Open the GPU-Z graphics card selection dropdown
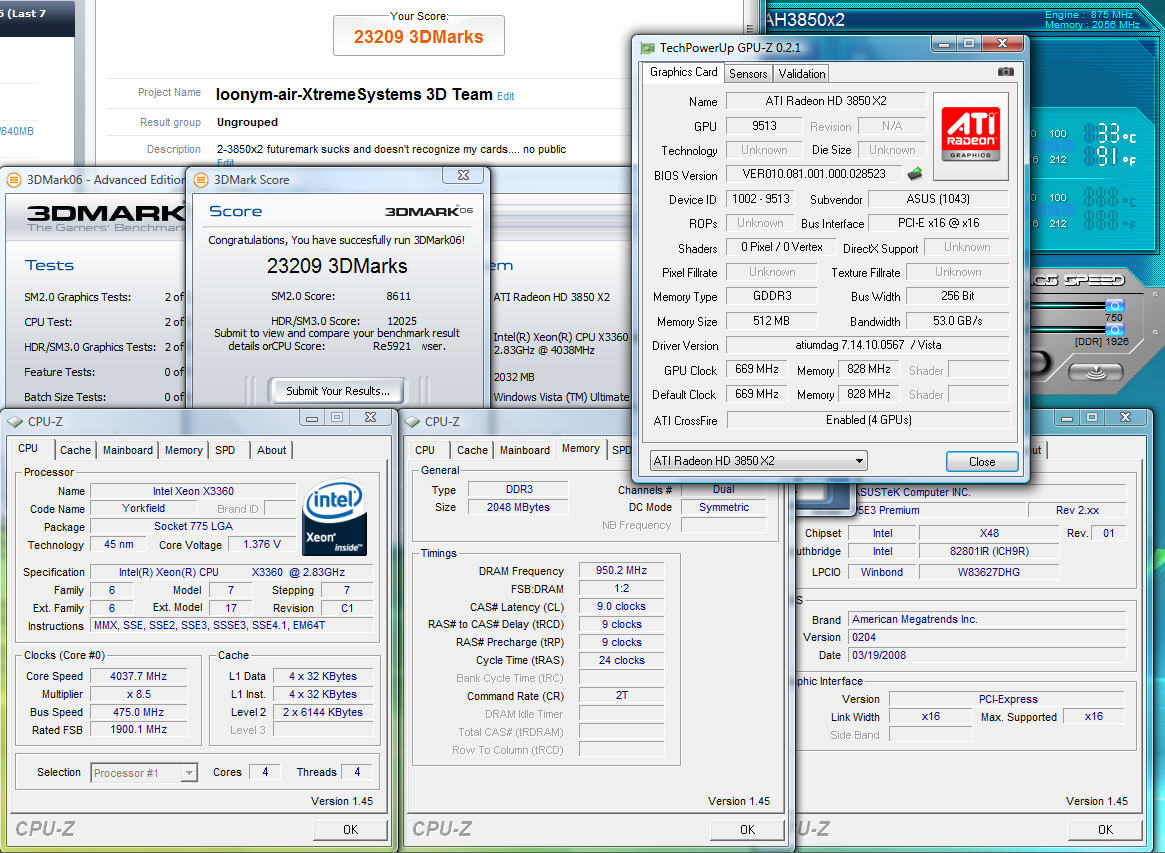 point(759,461)
